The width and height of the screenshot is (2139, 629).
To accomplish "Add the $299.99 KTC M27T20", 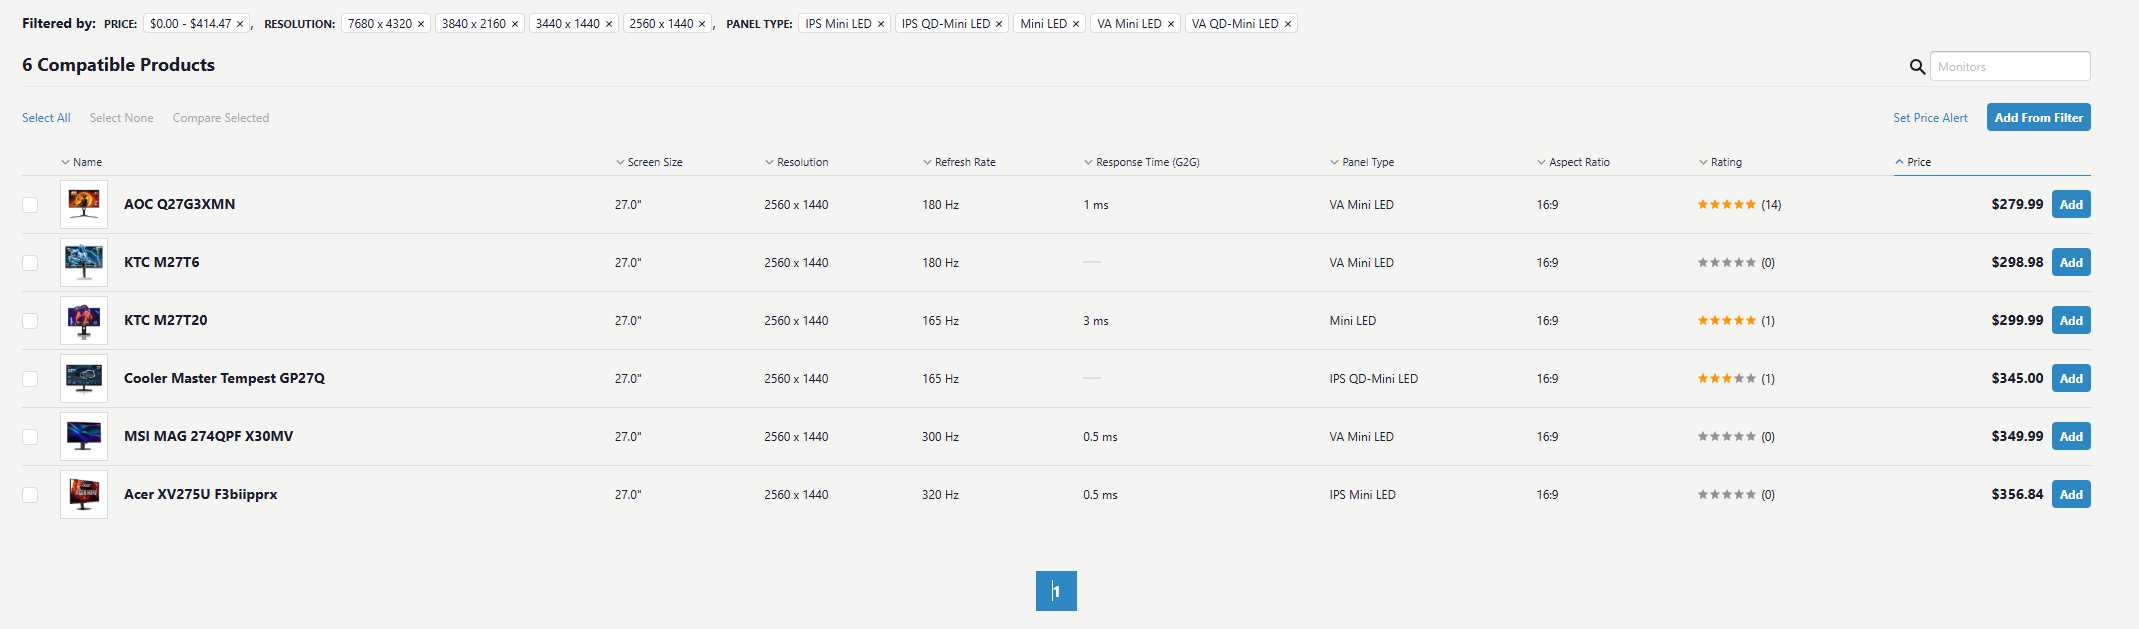I will point(2071,320).
